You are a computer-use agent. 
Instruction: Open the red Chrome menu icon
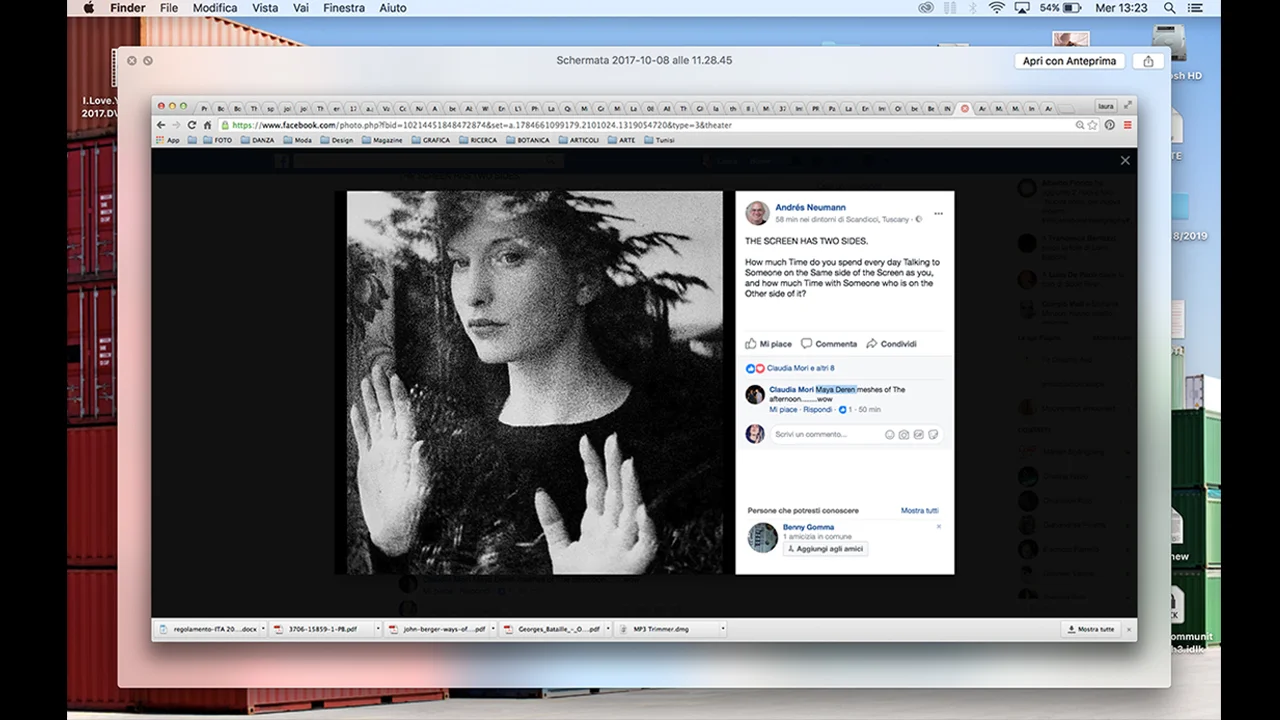1128,125
